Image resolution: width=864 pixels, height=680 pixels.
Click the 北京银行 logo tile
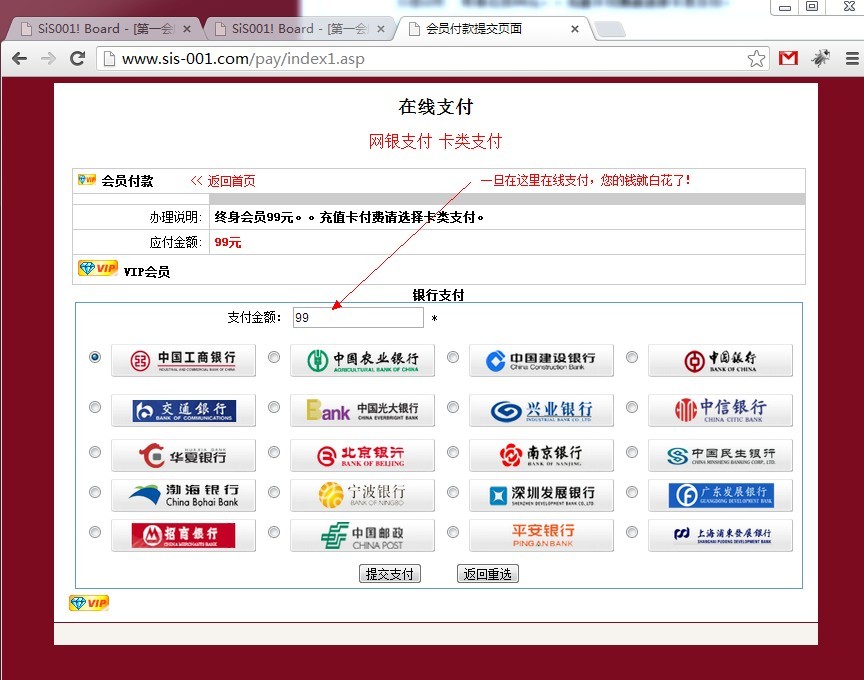(x=363, y=455)
